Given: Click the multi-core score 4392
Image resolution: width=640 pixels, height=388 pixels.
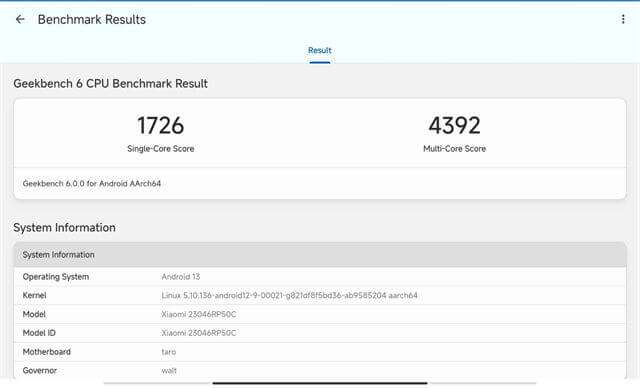Looking at the screenshot, I should [454, 125].
